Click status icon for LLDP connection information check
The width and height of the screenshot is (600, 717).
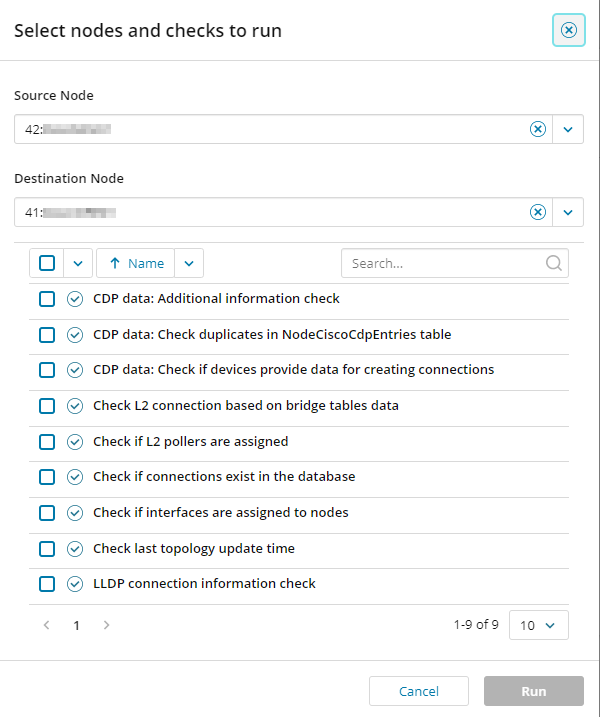point(75,584)
